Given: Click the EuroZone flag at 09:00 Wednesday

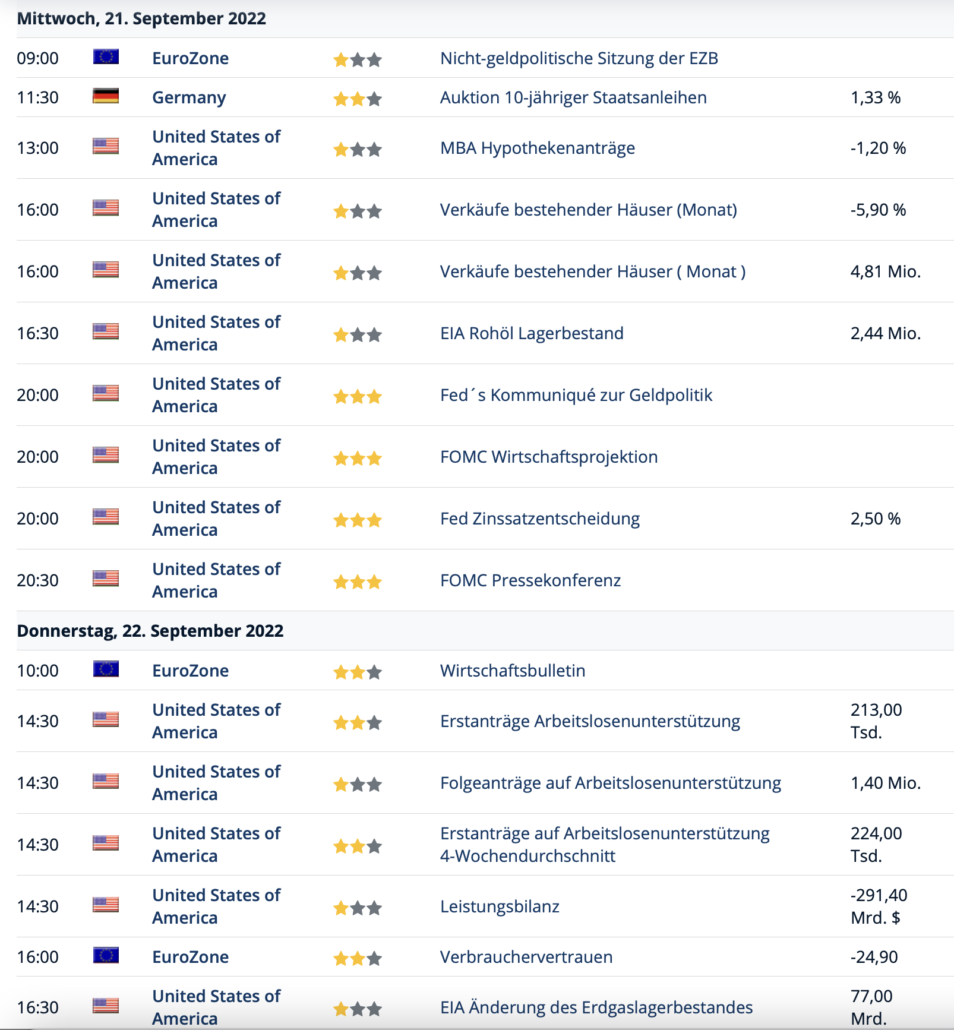Looking at the screenshot, I should point(105,57).
